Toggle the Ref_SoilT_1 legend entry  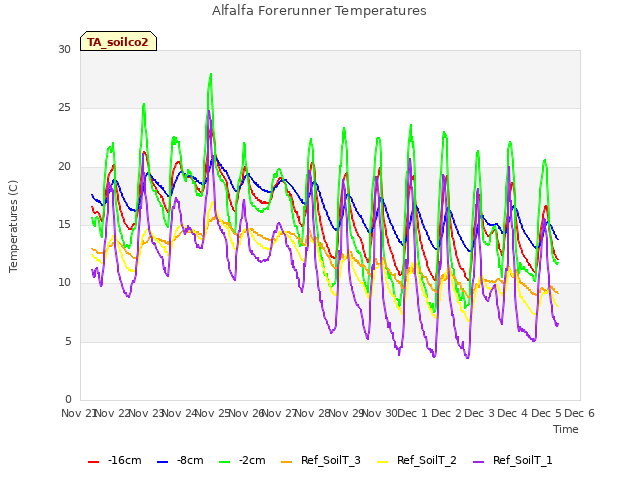513,460
